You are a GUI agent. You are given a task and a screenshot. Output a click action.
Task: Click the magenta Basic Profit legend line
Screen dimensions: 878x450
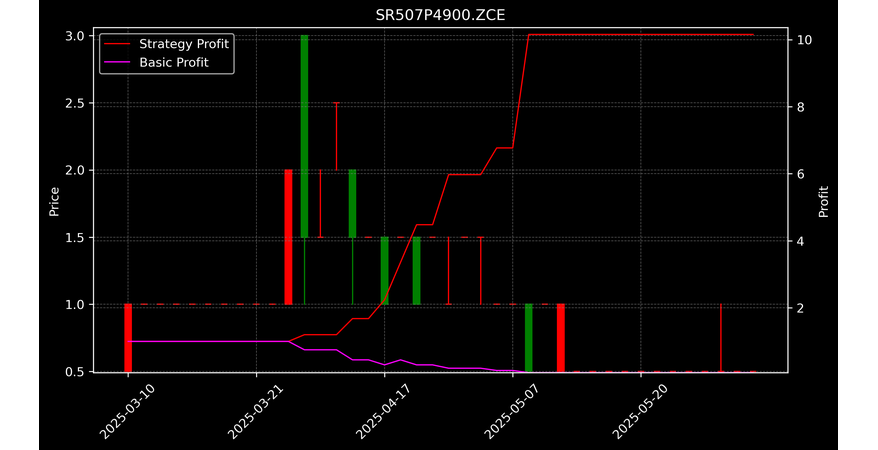117,63
